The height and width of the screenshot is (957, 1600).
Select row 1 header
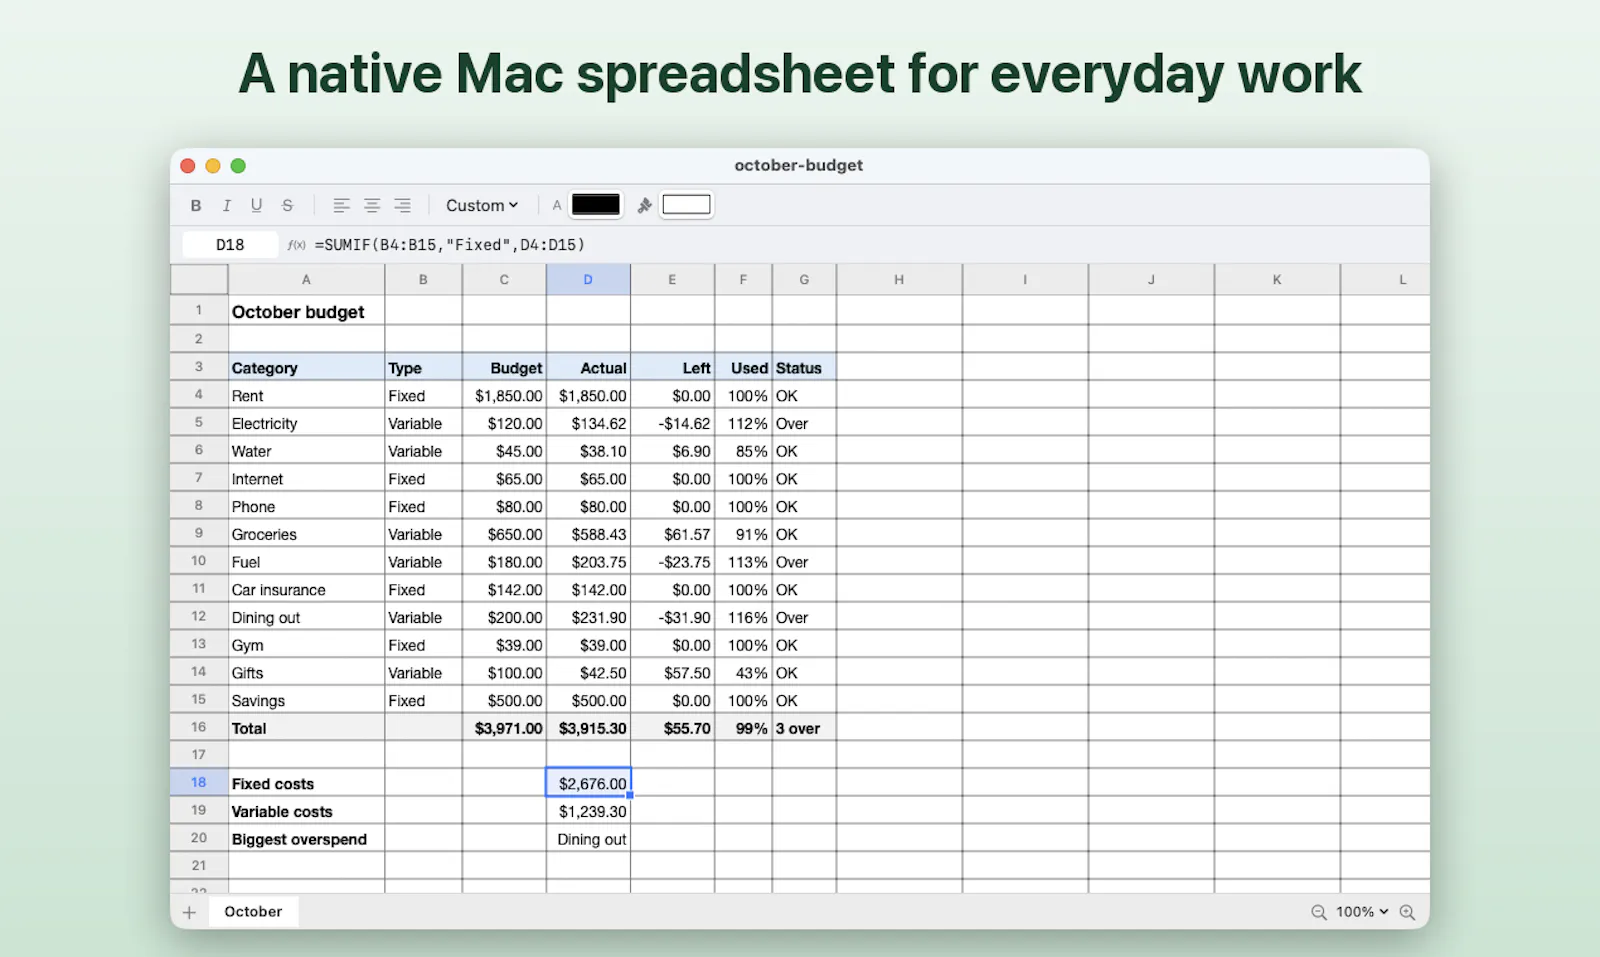[199, 311]
